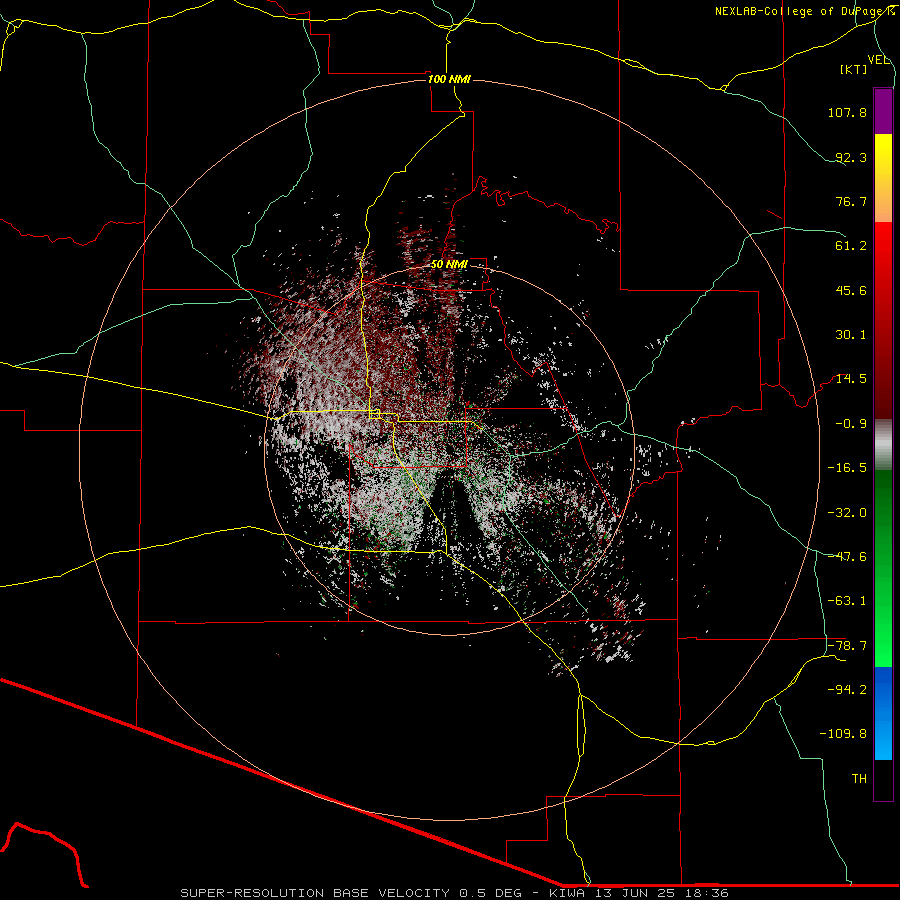
Task: Click the Super-Resolution Base Velocity caption text
Action: pos(455,893)
